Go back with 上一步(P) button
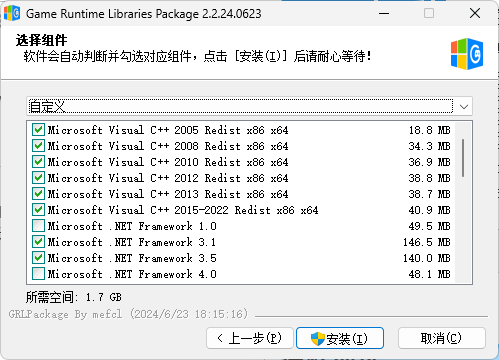This screenshot has height=360, width=499. (250, 338)
